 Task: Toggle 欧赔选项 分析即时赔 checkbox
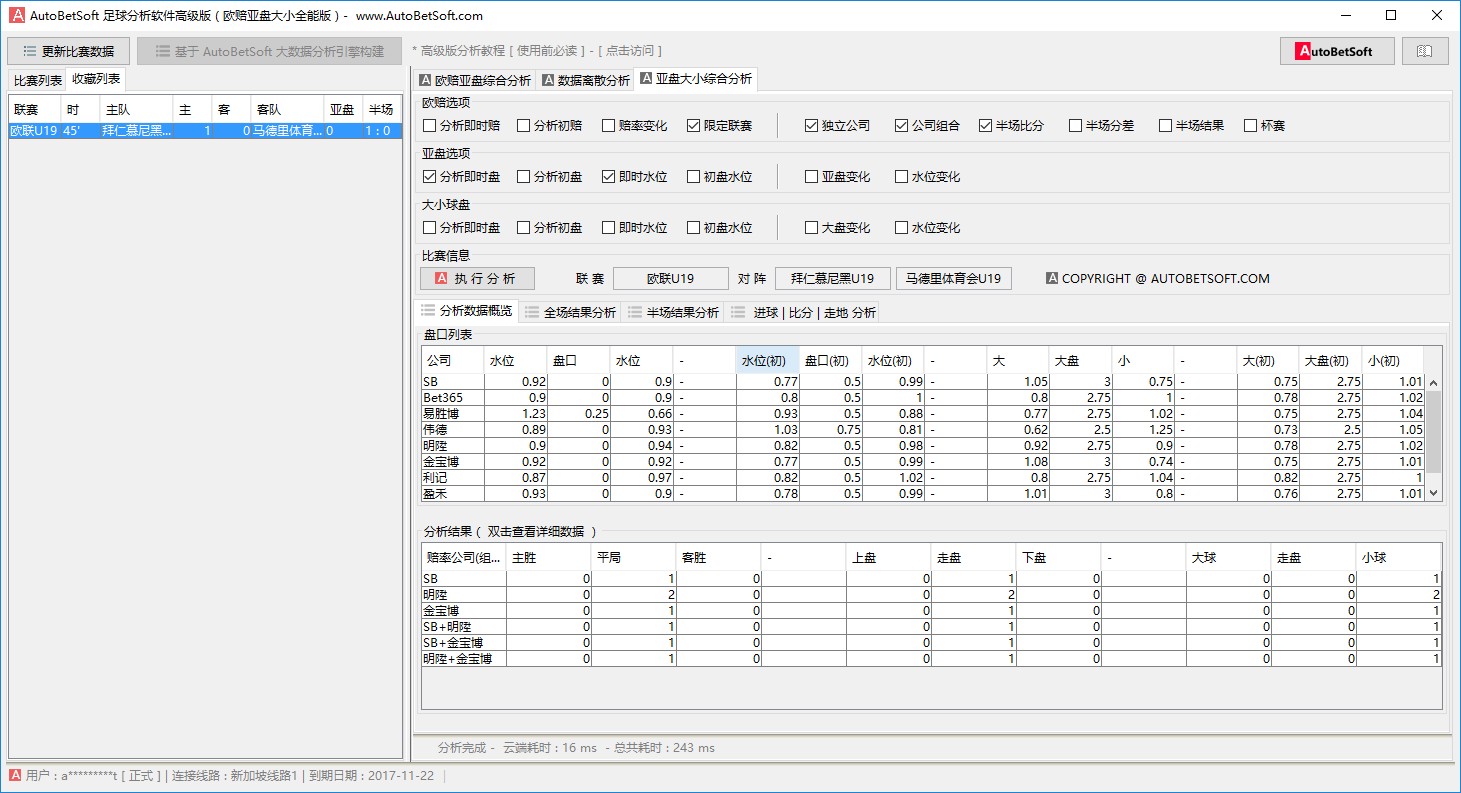(462, 126)
